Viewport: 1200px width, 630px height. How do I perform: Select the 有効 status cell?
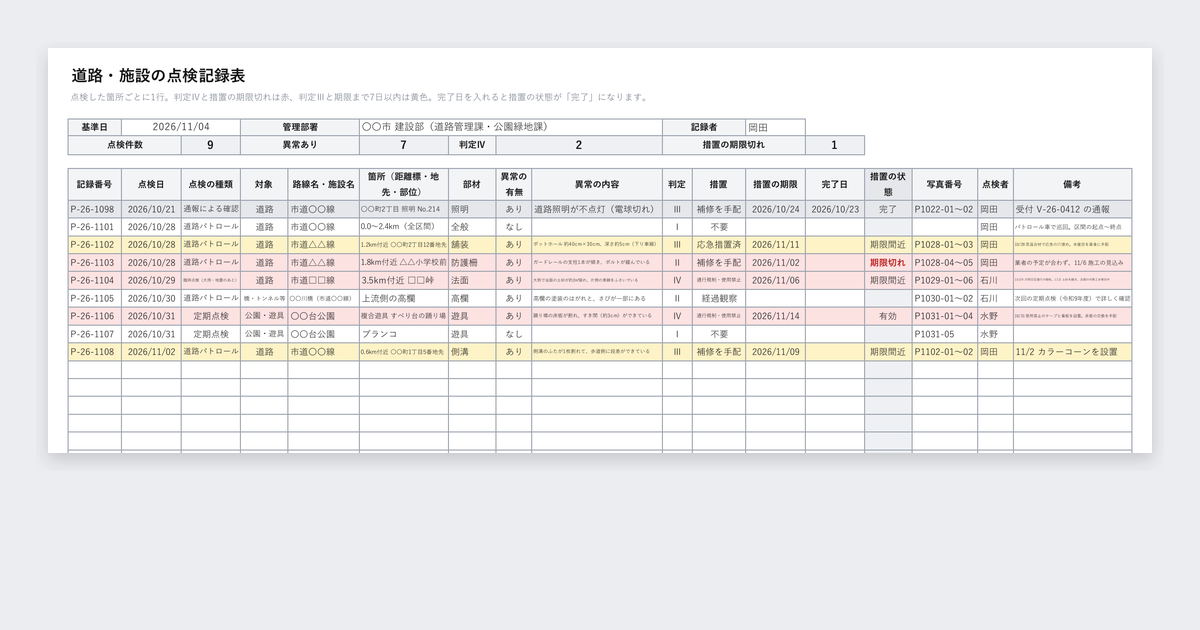pos(888,316)
